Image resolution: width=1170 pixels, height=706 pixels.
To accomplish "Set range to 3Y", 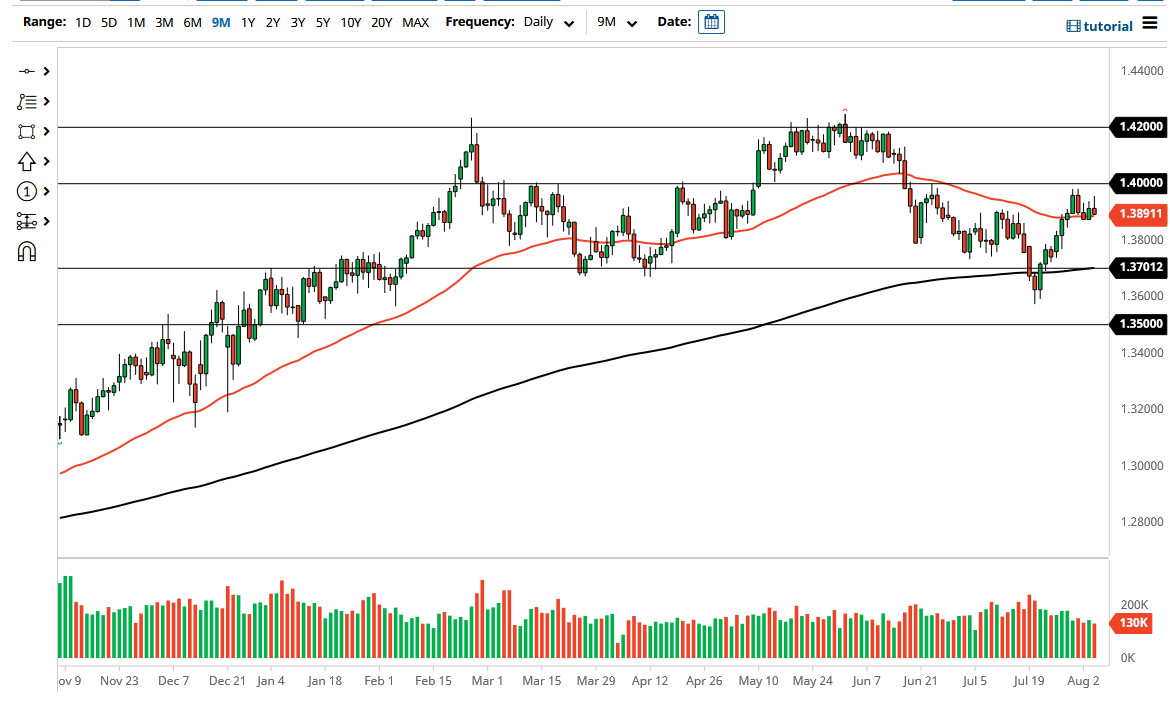I will (298, 22).
